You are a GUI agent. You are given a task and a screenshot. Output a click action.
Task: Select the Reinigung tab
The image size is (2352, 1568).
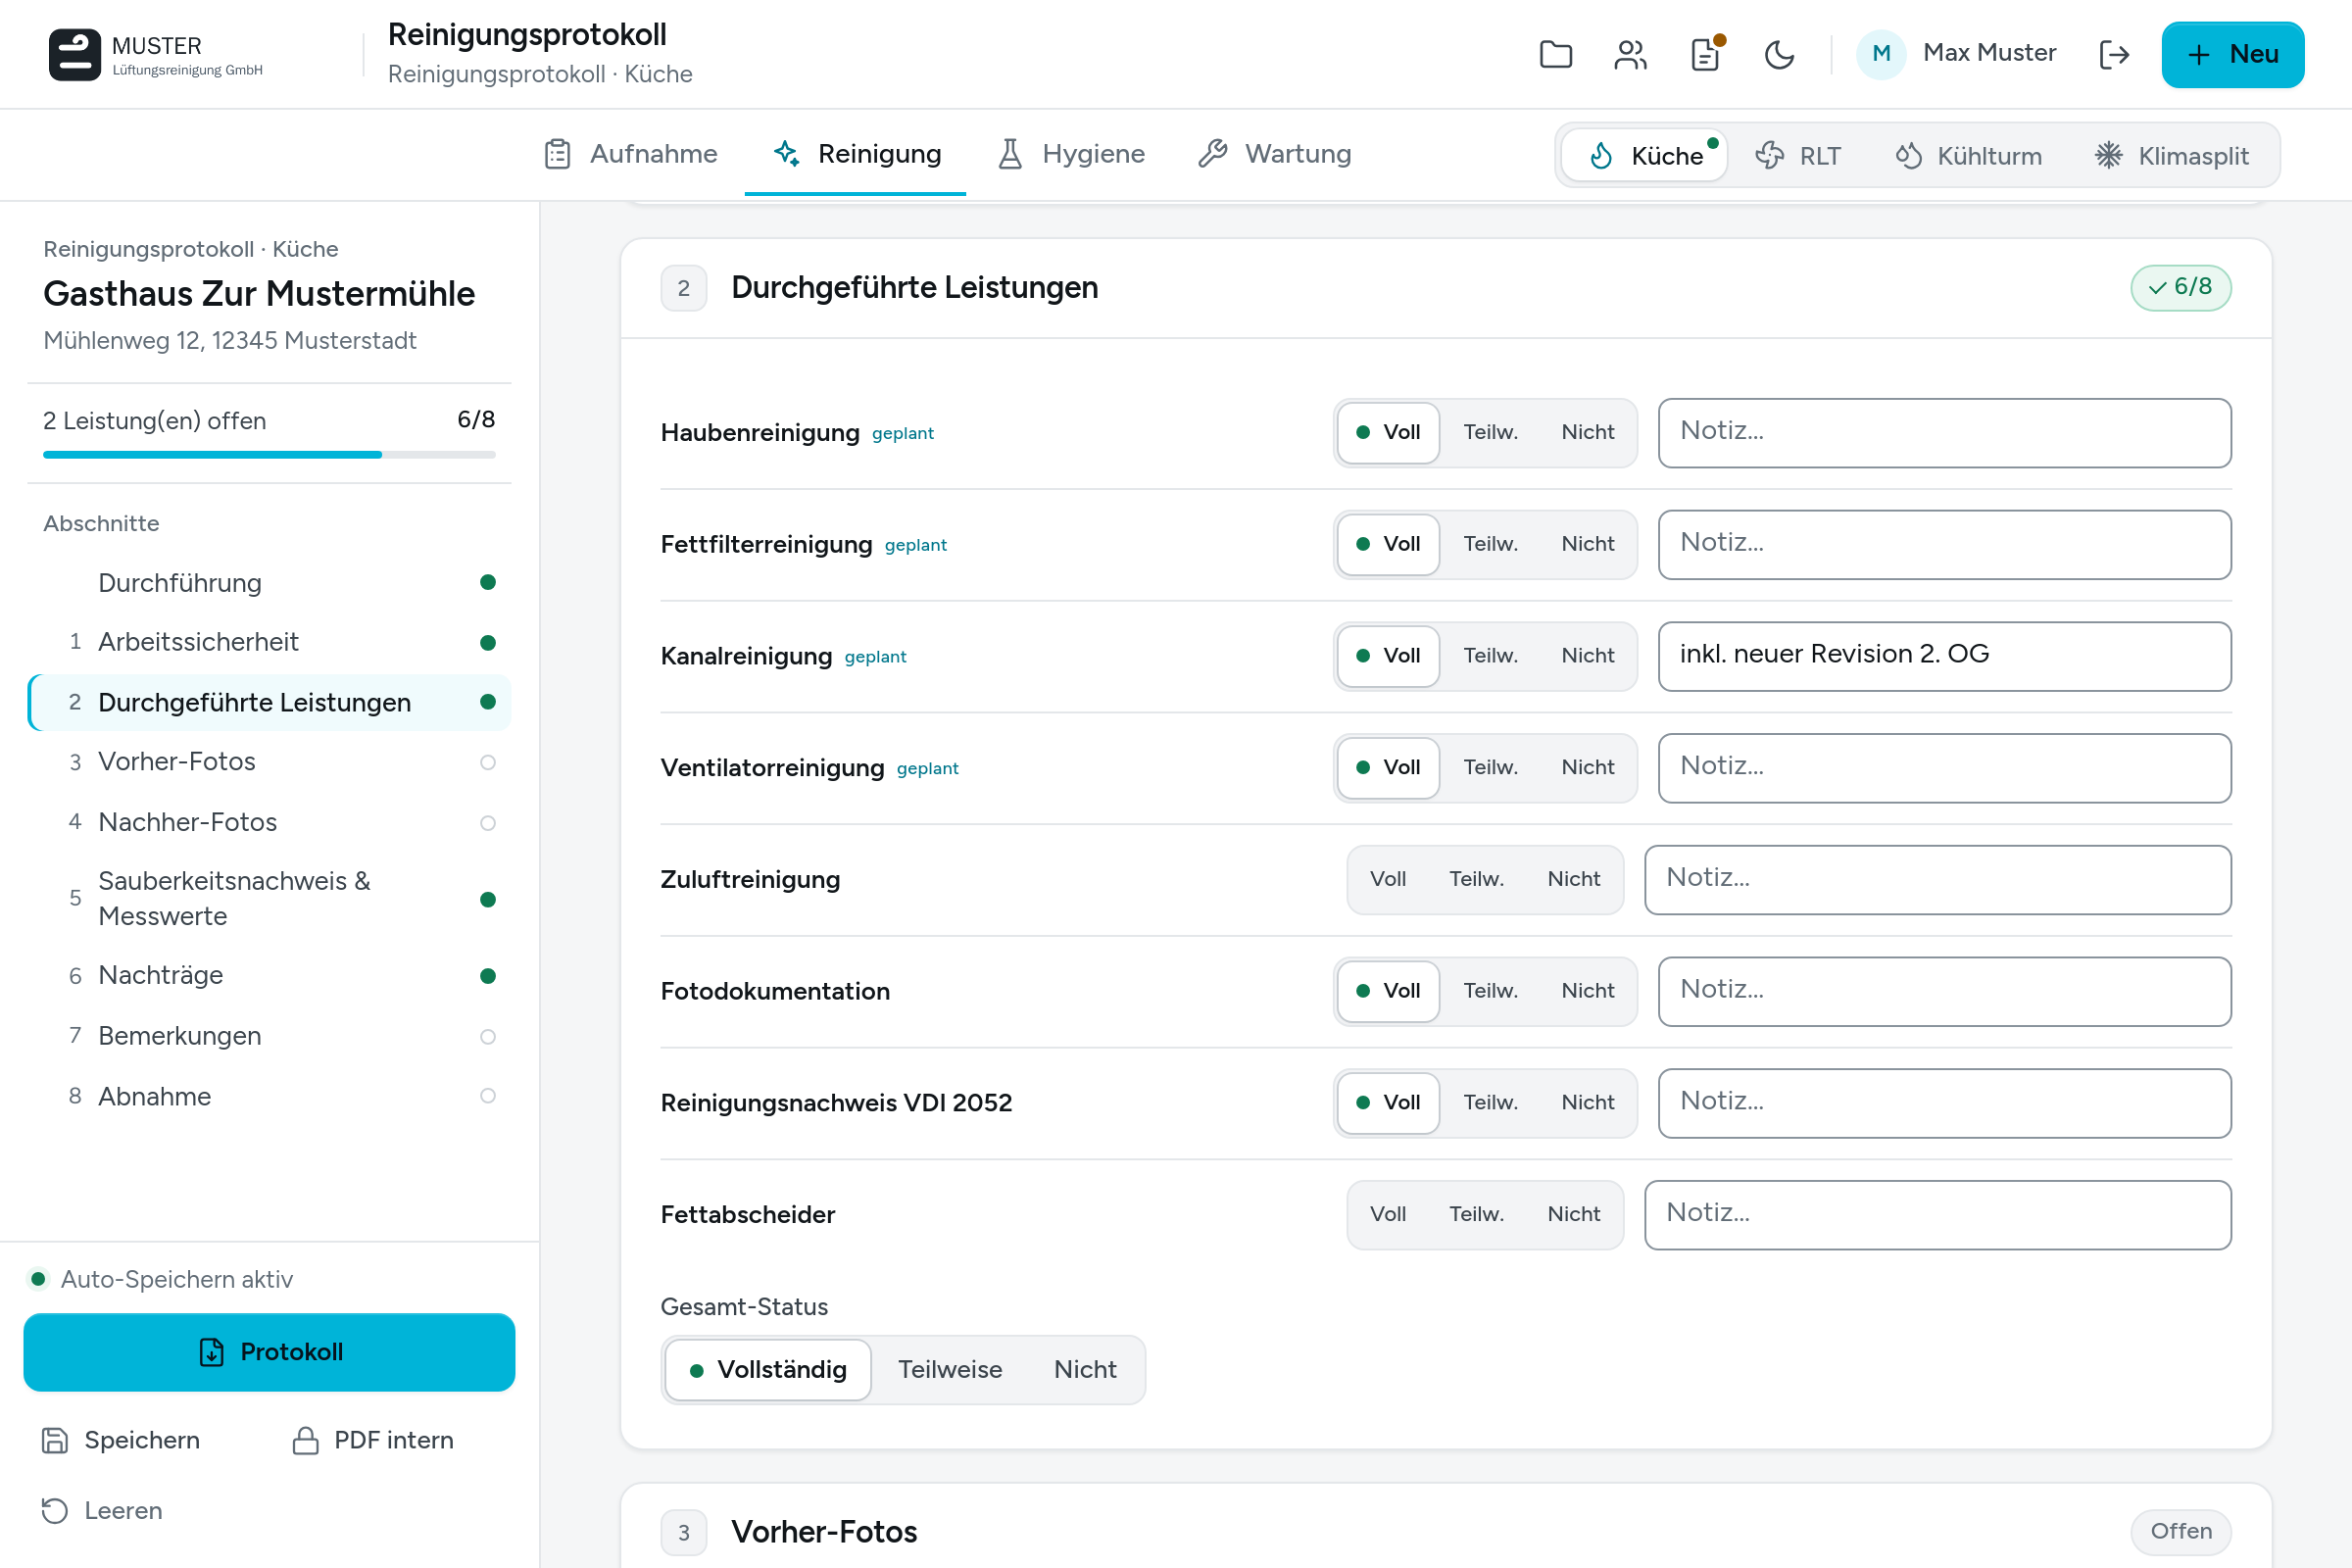857,154
